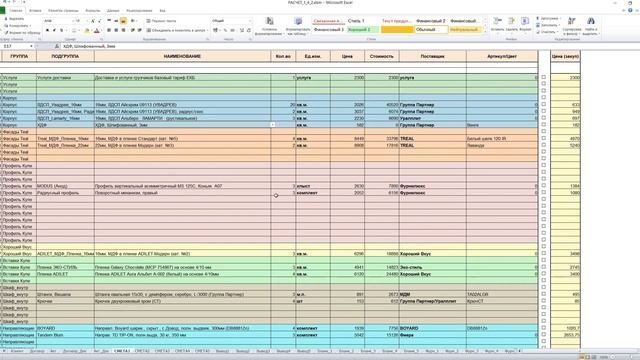Viewport: 640px width, 360px height.
Task: Click Перенос текста (Wrap text) button
Action: coord(161,21)
